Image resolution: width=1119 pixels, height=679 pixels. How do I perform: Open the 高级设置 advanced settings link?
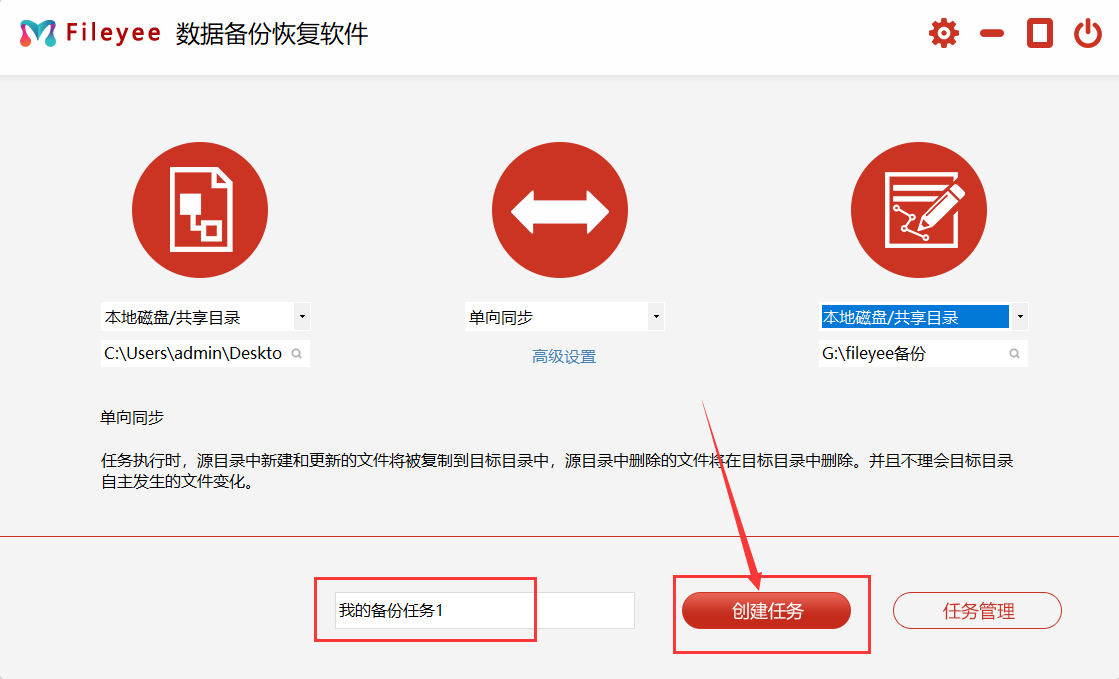[564, 357]
